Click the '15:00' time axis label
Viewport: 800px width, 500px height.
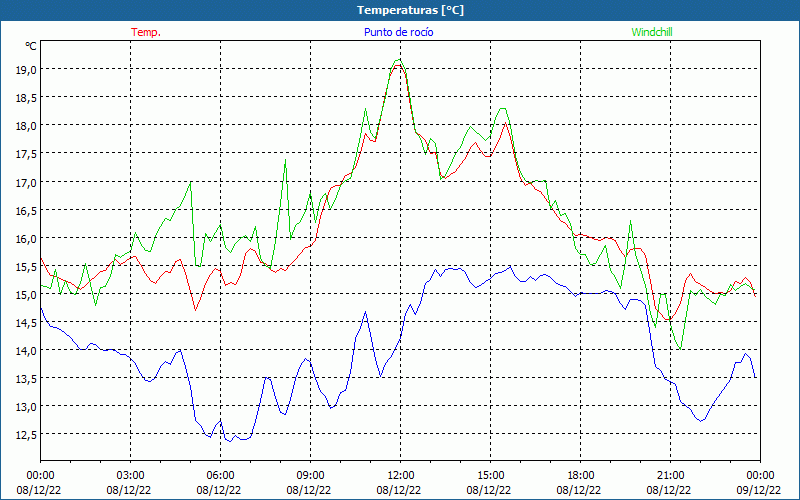coord(490,476)
